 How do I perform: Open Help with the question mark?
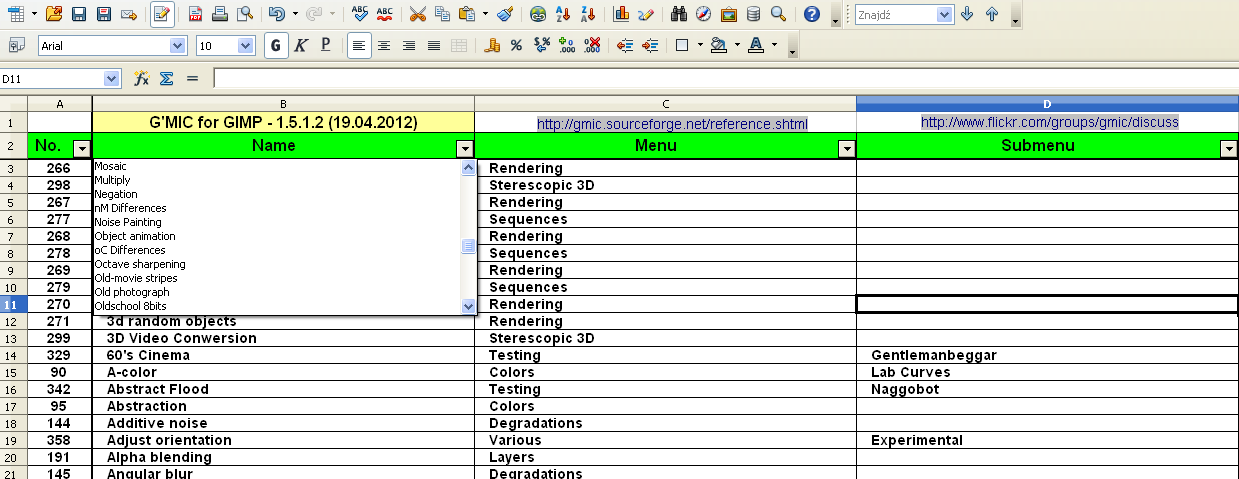click(811, 14)
